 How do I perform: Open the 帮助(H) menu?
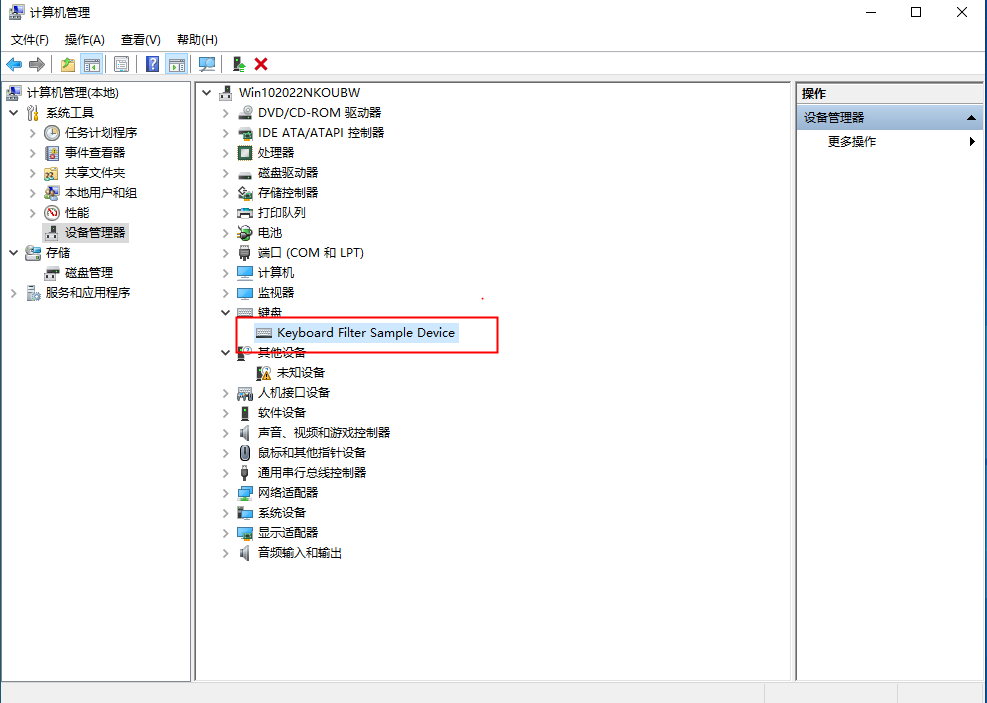[197, 40]
